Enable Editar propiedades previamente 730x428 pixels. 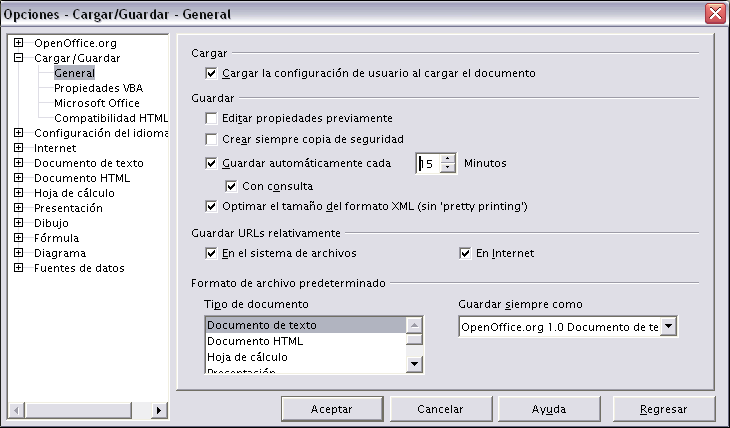point(211,118)
